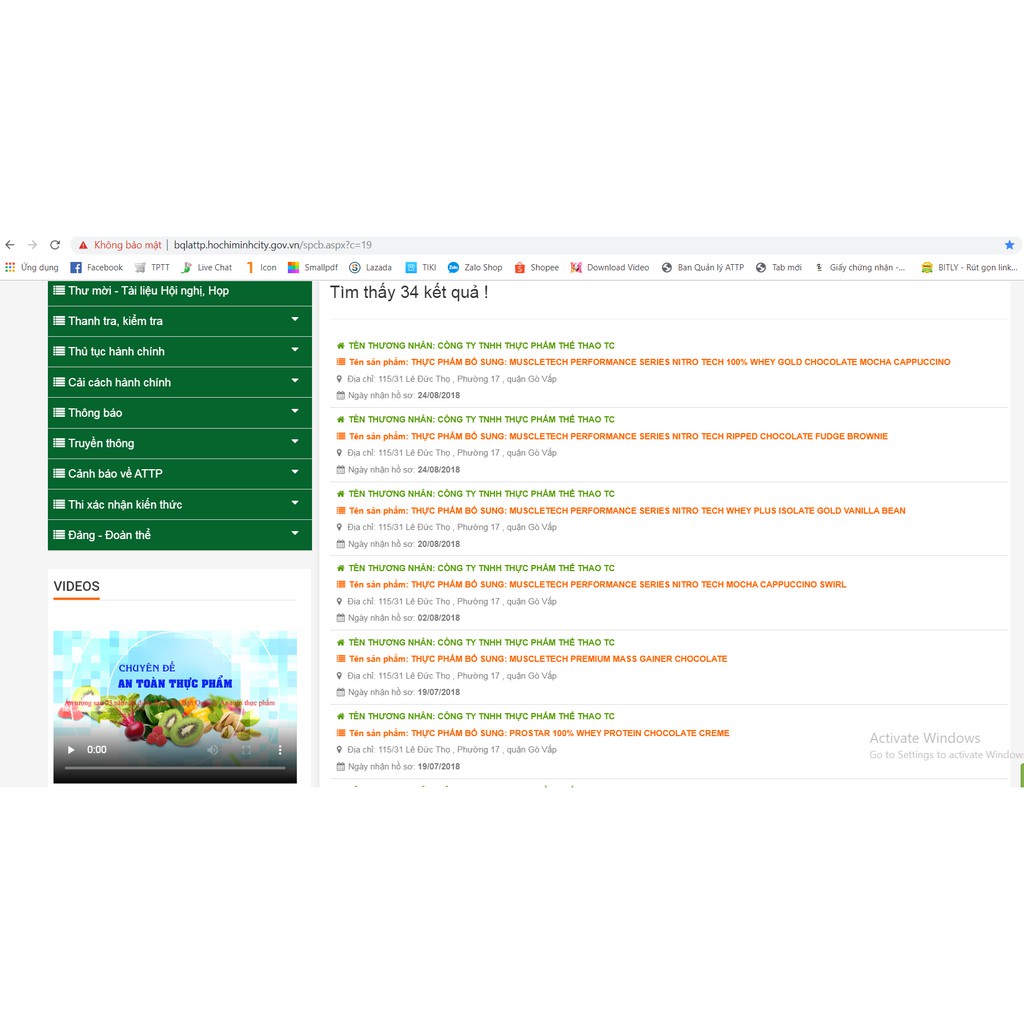Image resolution: width=1024 pixels, height=1024 pixels.
Task: Open the video player three-dot options menu
Action: 279,749
